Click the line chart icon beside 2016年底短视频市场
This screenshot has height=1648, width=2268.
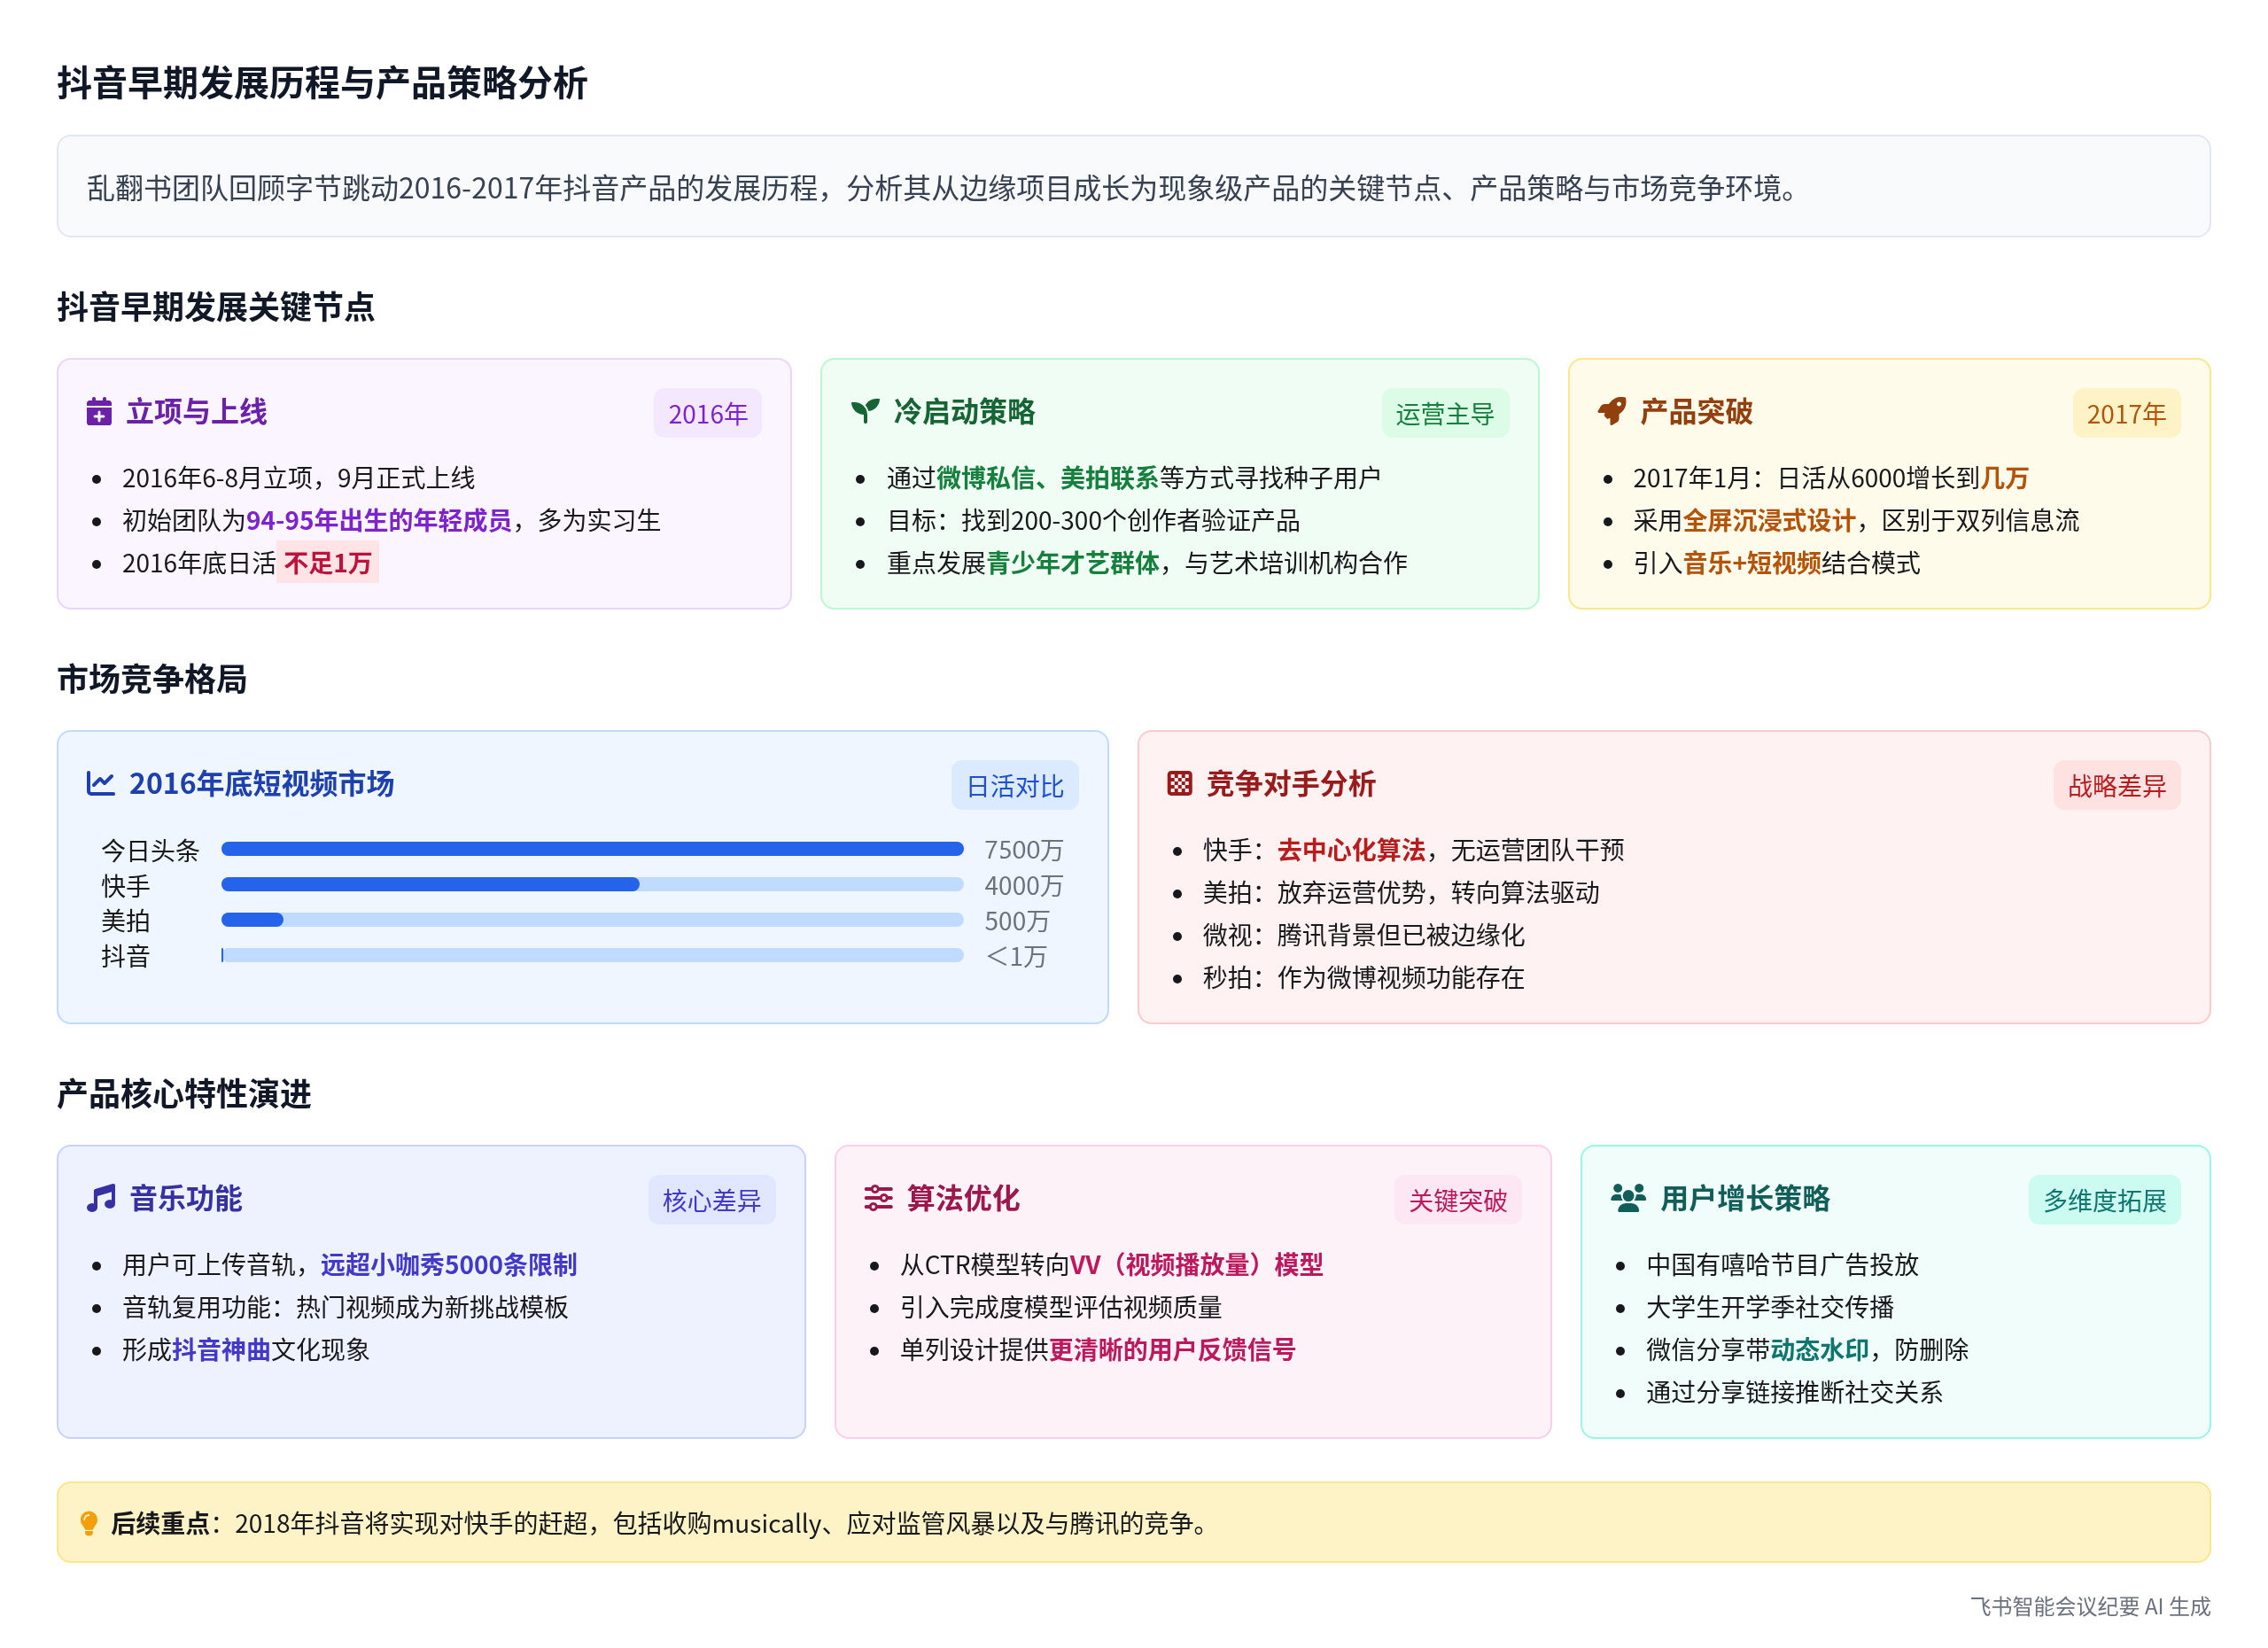[100, 784]
